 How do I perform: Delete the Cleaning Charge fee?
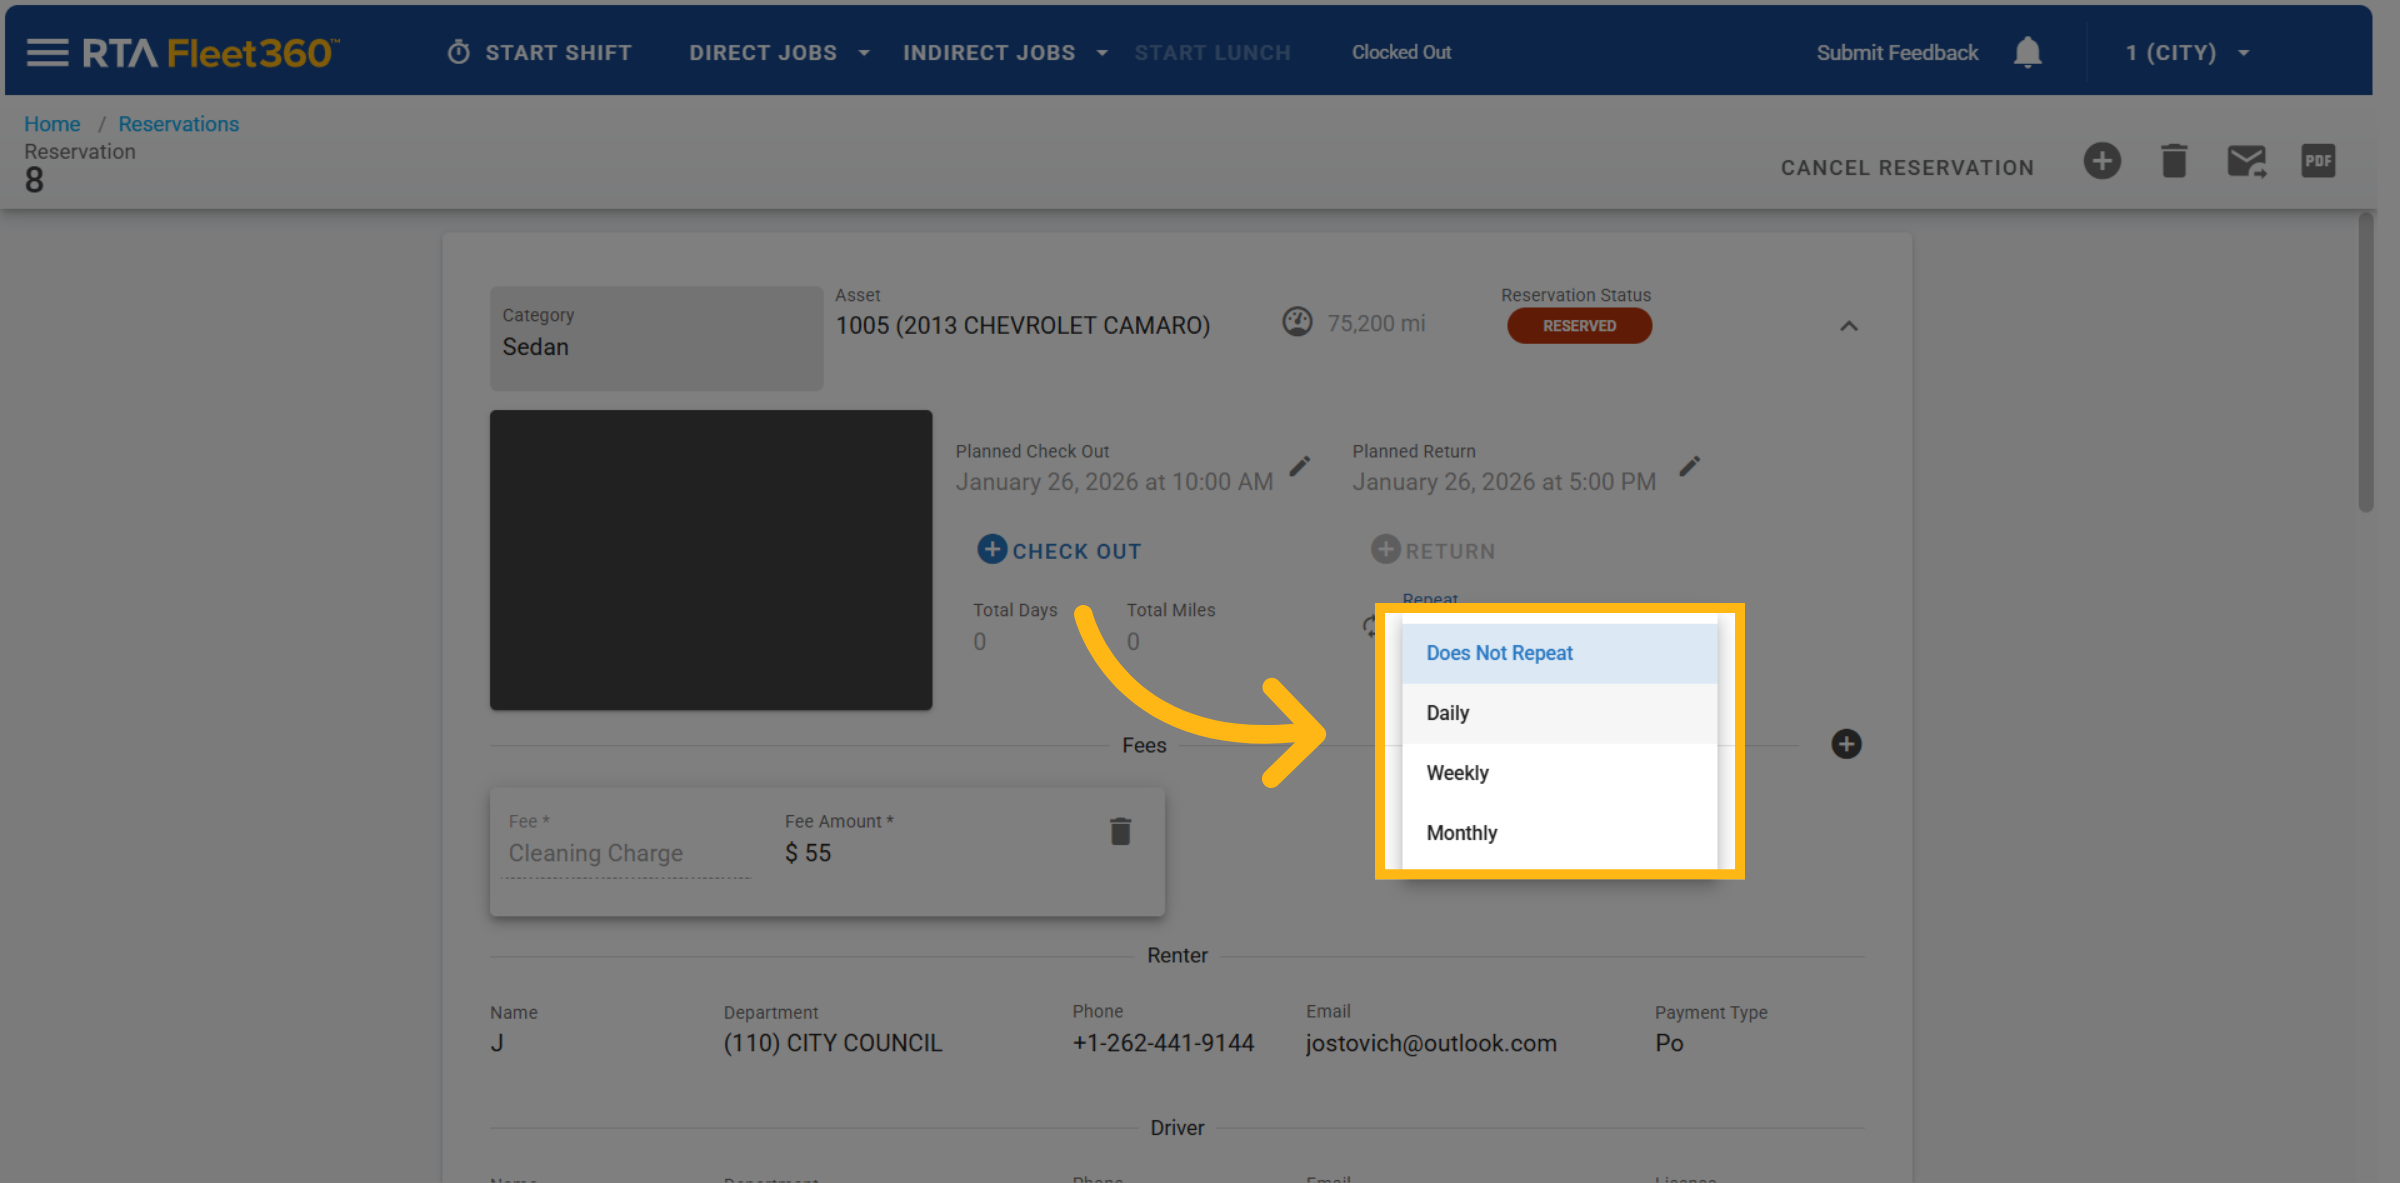coord(1120,831)
